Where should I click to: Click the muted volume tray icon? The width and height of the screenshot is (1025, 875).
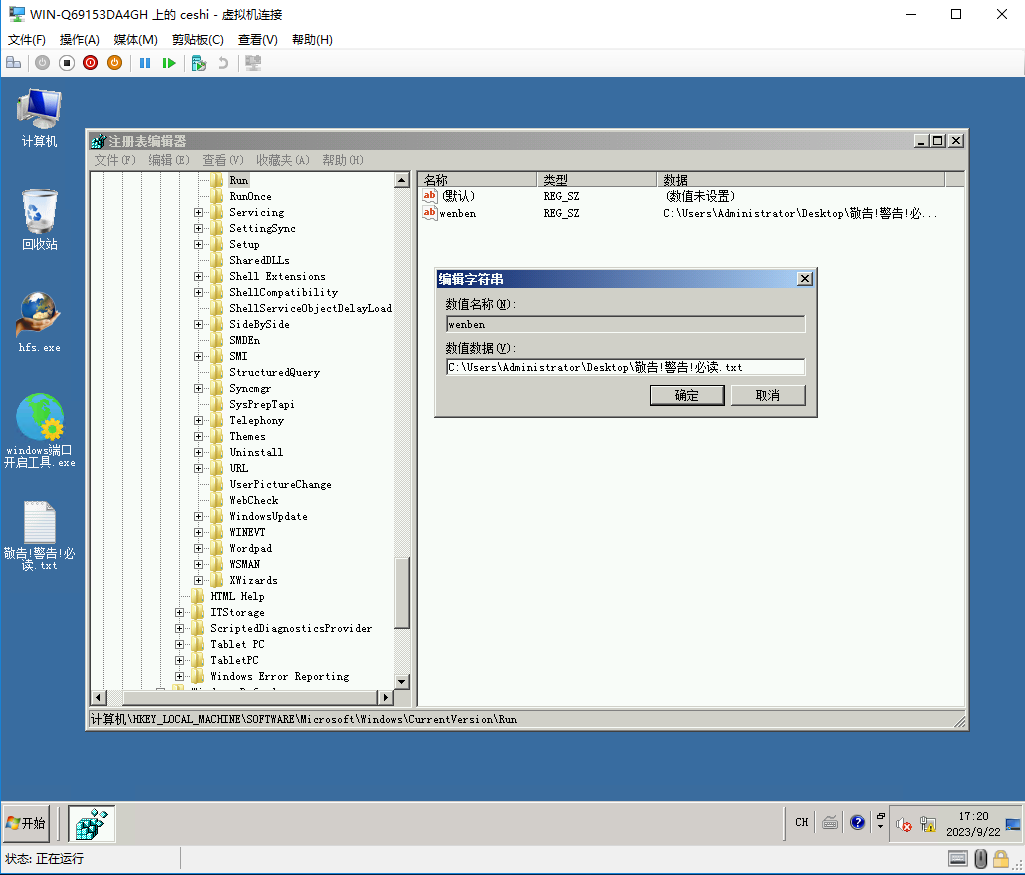(x=904, y=824)
